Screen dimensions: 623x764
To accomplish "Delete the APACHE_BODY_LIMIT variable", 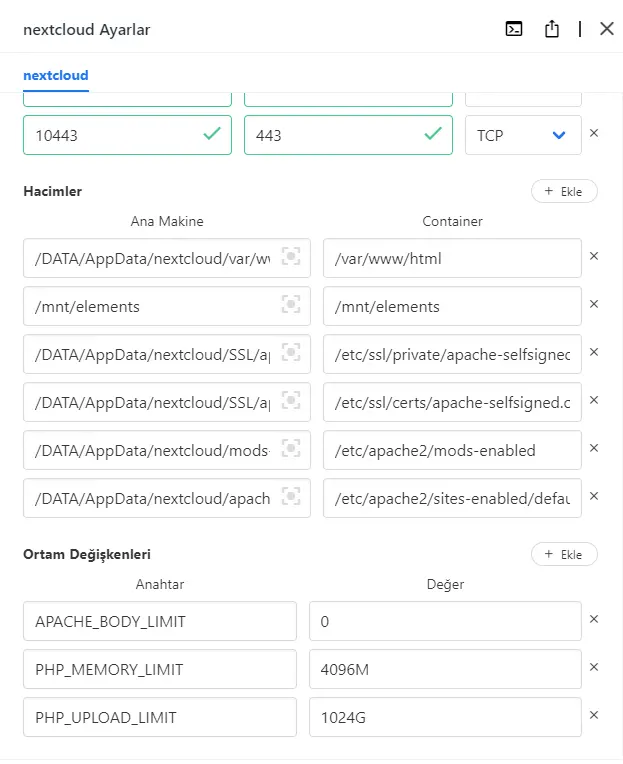I will pos(594,619).
